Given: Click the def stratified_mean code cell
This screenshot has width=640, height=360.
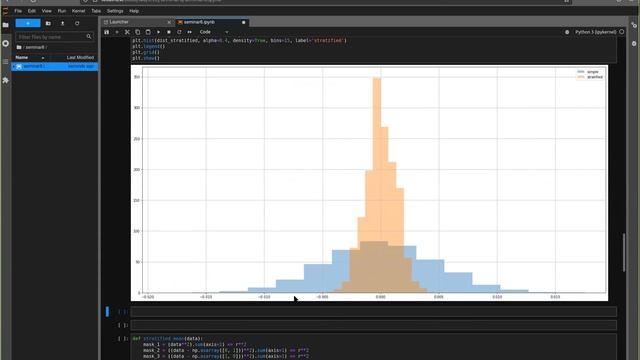Looking at the screenshot, I should point(373,347).
